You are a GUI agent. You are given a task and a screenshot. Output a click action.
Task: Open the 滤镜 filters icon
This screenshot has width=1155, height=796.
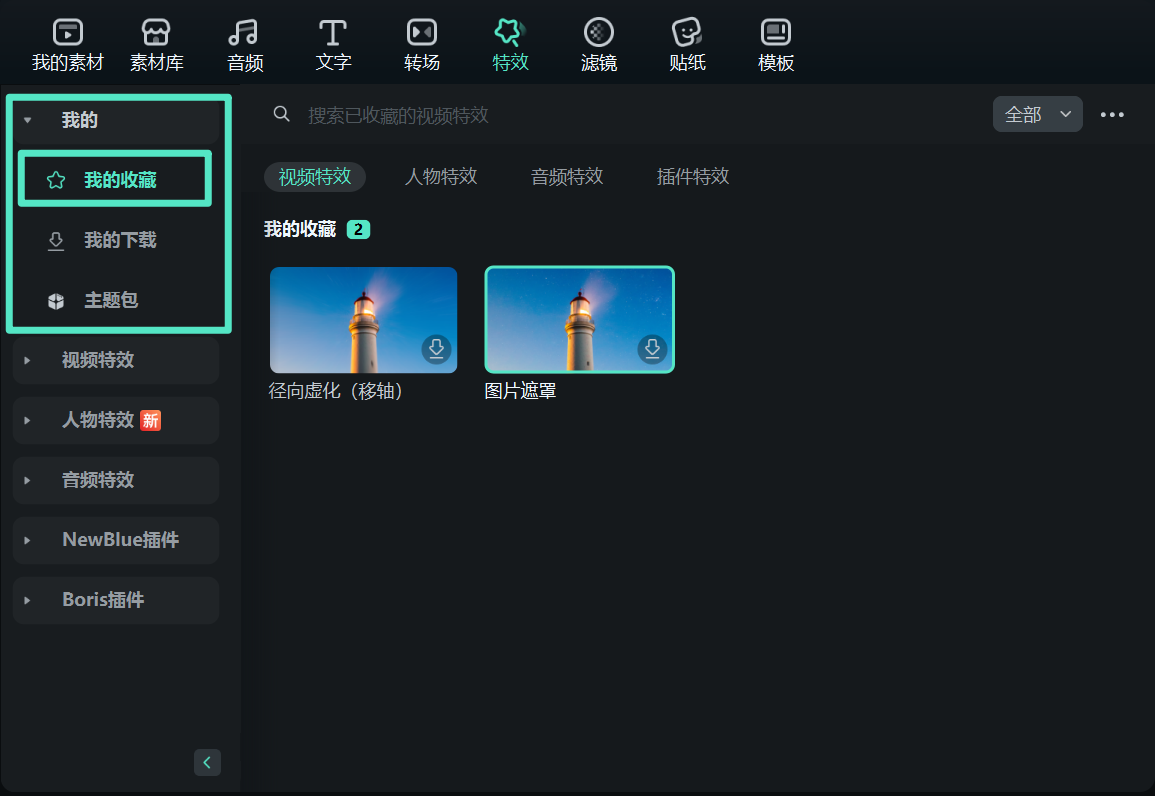click(x=598, y=33)
